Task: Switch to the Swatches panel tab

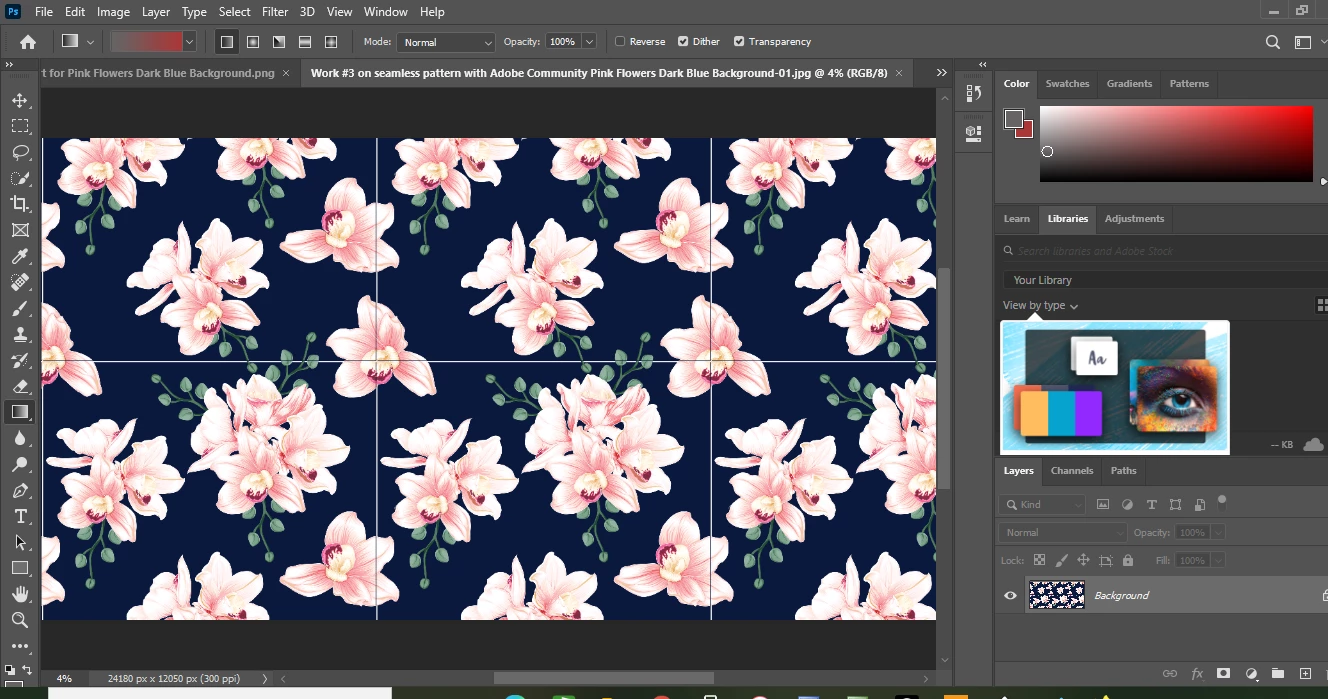Action: coord(1067,84)
